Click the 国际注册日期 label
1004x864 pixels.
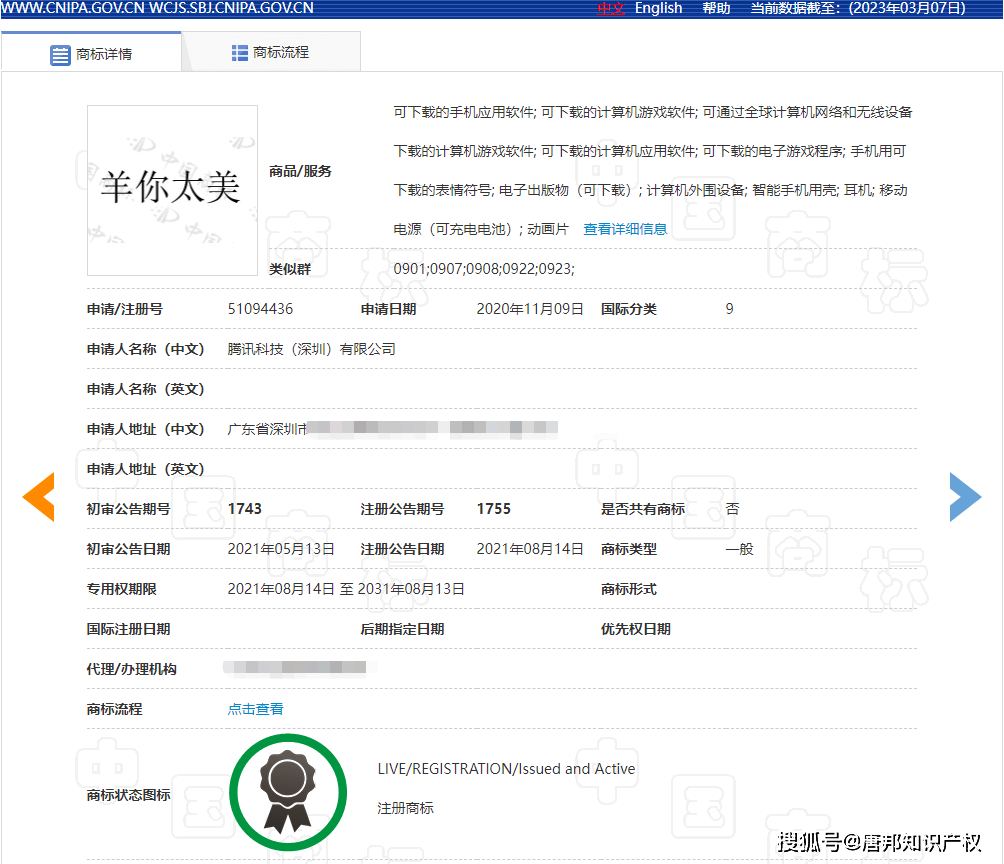(x=129, y=629)
